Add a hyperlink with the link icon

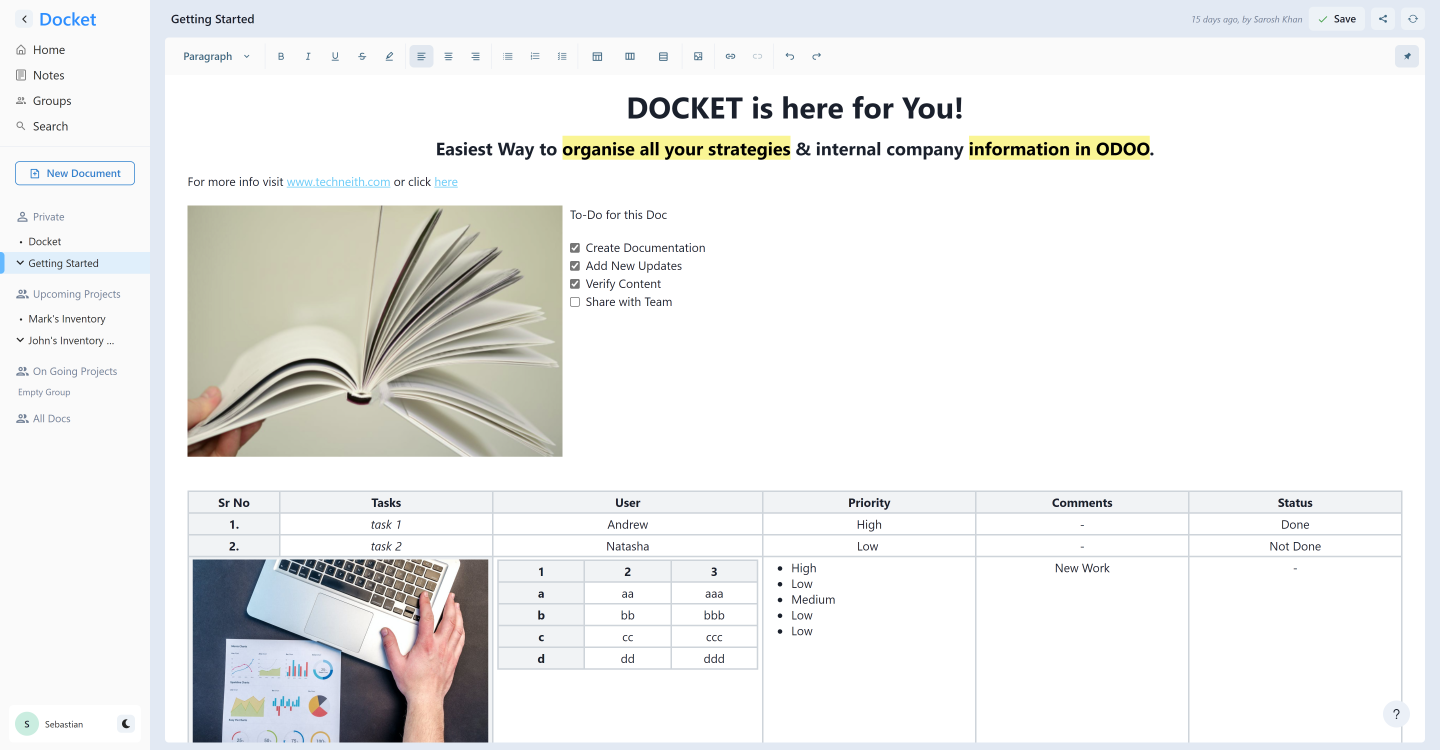point(730,56)
